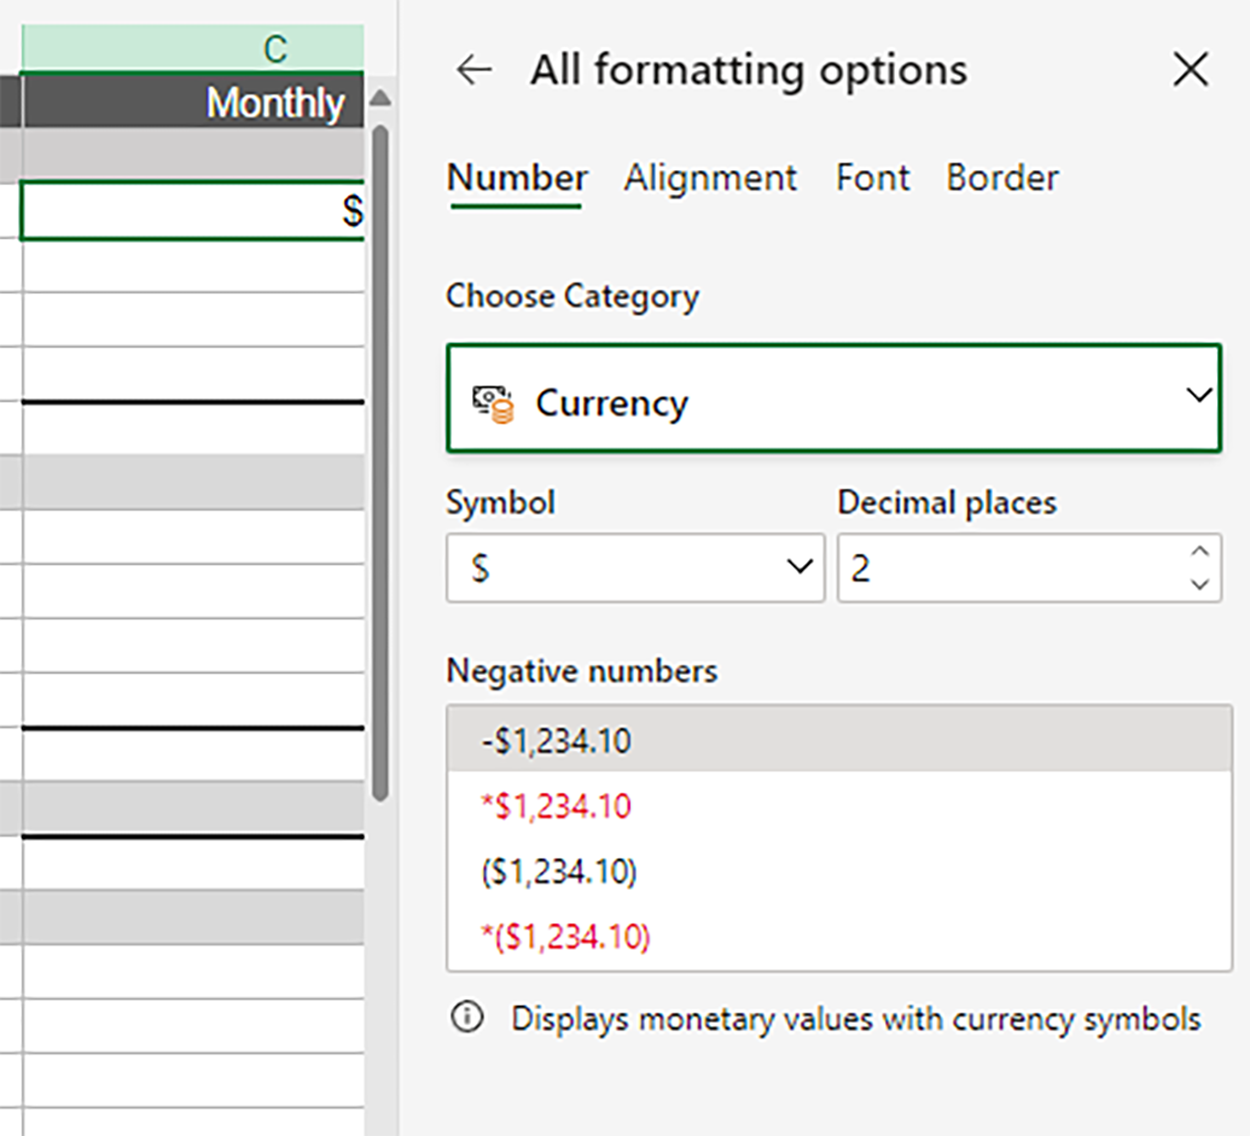Go to the Border tab

pyautogui.click(x=1002, y=178)
